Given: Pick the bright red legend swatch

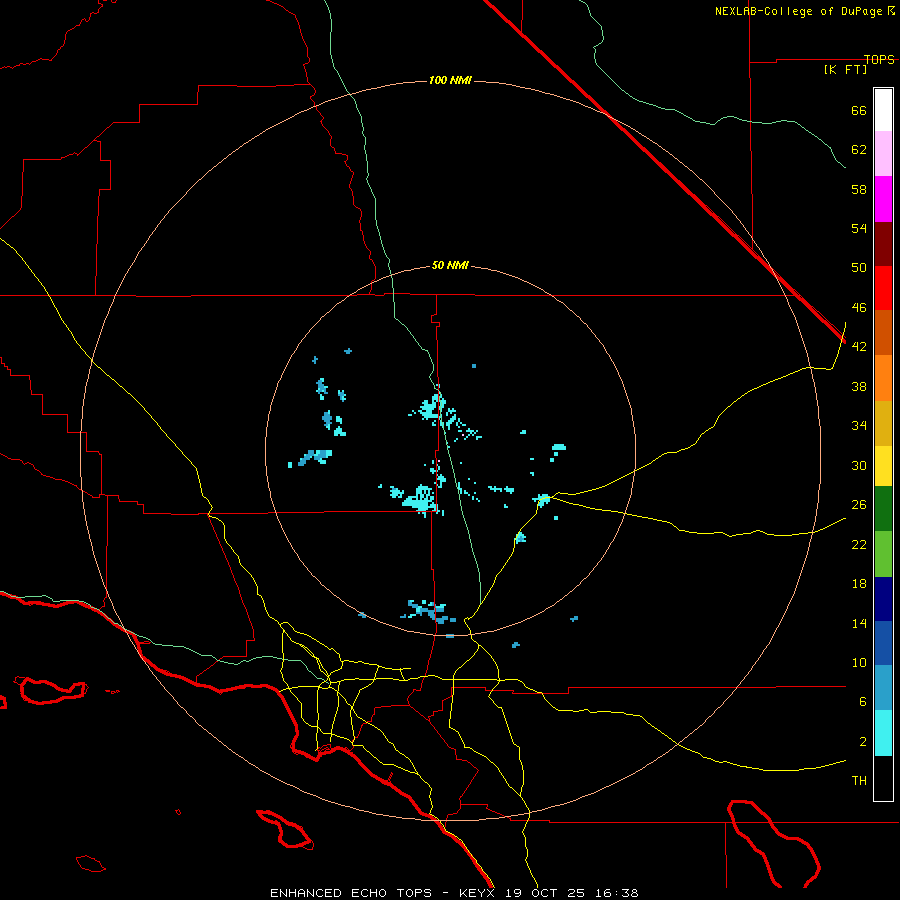Looking at the screenshot, I should (x=883, y=288).
